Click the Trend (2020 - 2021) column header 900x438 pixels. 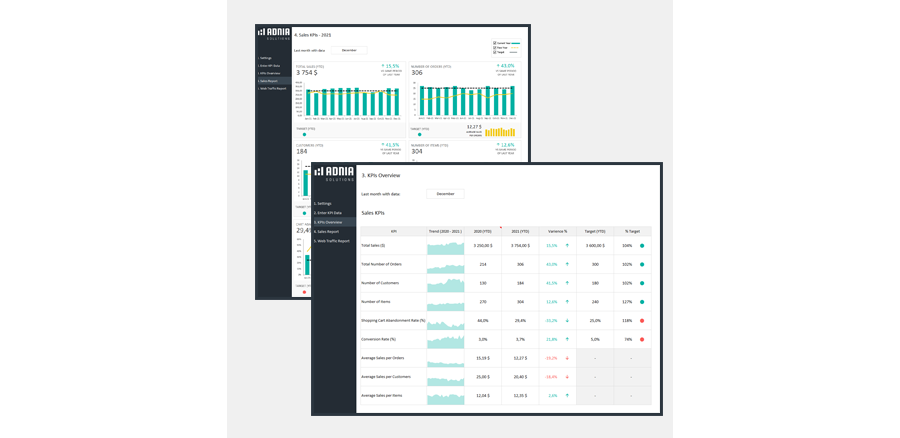coord(445,230)
